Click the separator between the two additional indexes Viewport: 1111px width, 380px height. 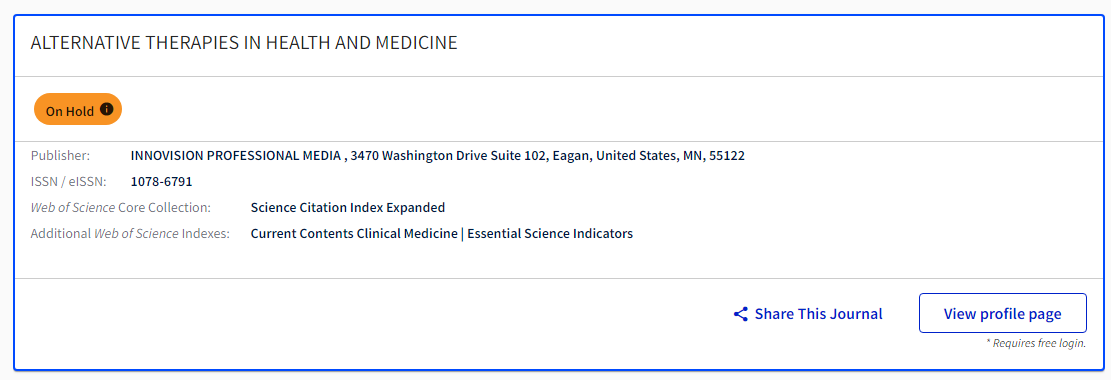pyautogui.click(x=463, y=233)
